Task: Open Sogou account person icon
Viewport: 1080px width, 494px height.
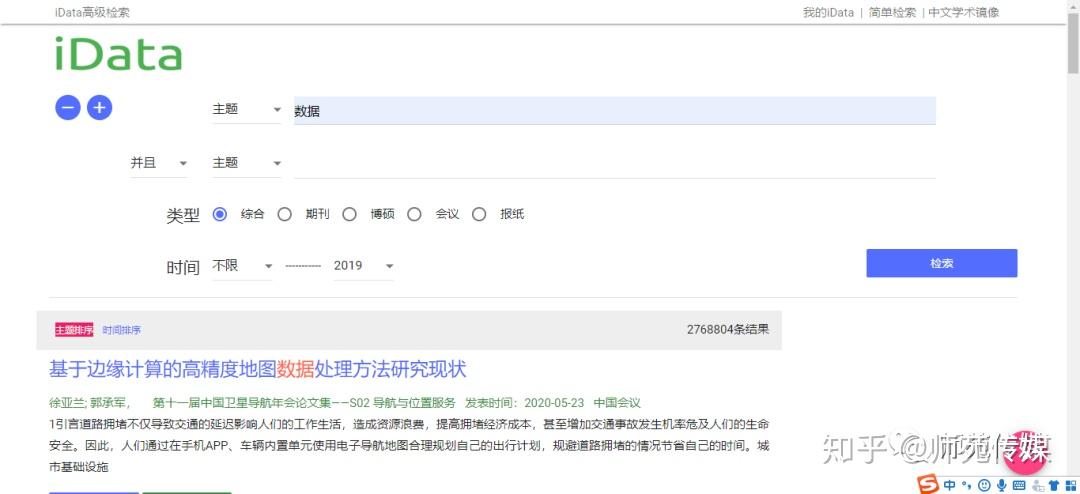Action: click(1037, 485)
